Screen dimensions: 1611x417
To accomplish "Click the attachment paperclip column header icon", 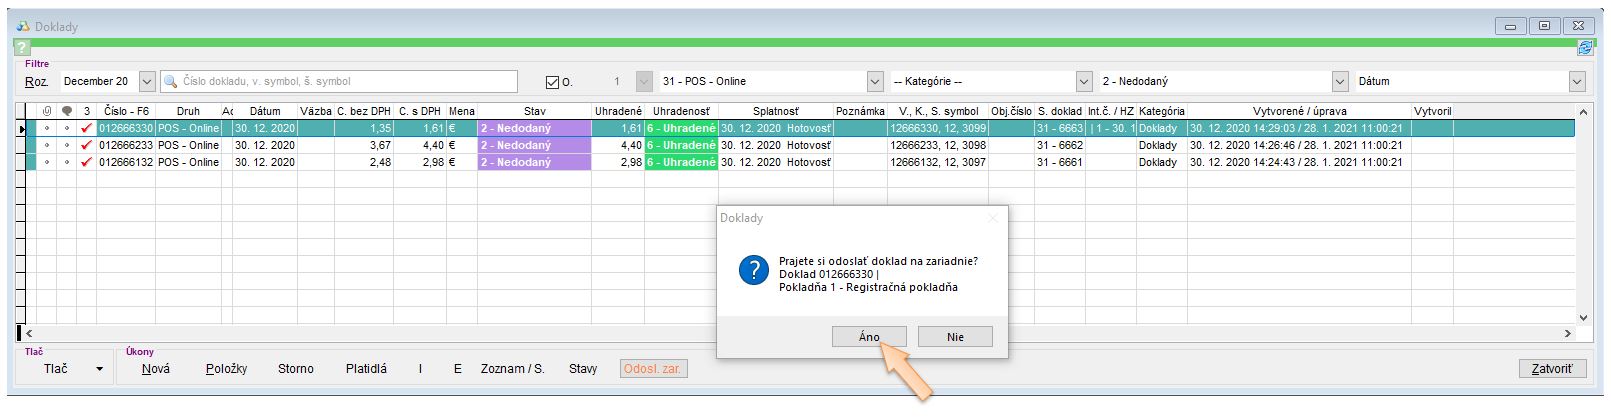I will 47,111.
